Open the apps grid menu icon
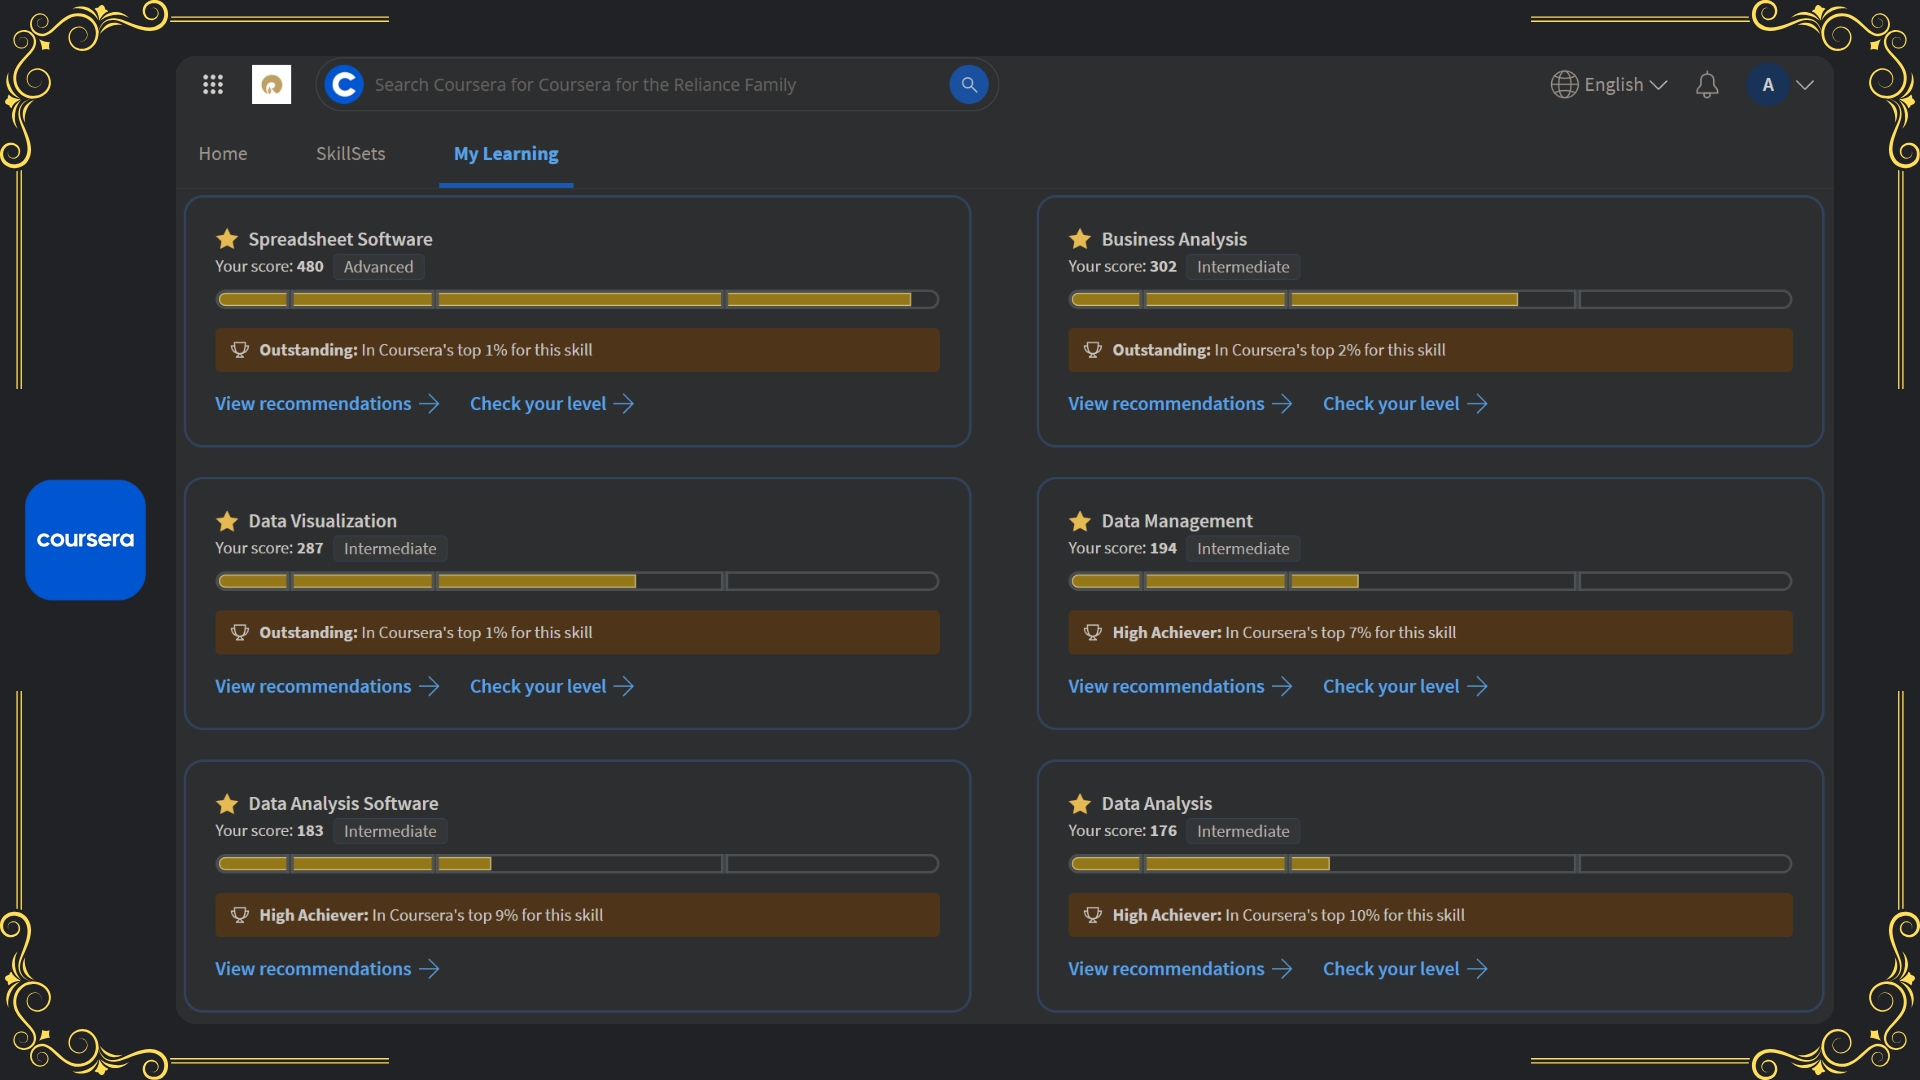Screen dimensions: 1920x1080 [x=213, y=85]
